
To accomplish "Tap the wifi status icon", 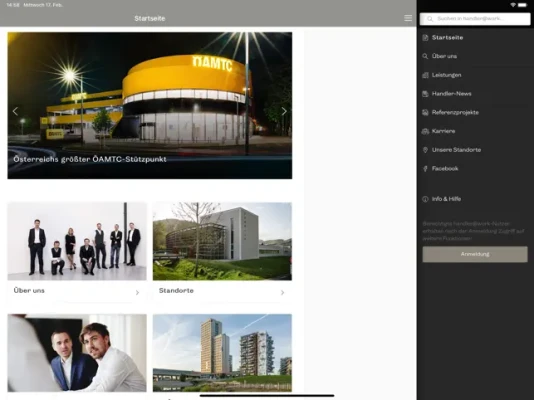I will click(x=513, y=5).
